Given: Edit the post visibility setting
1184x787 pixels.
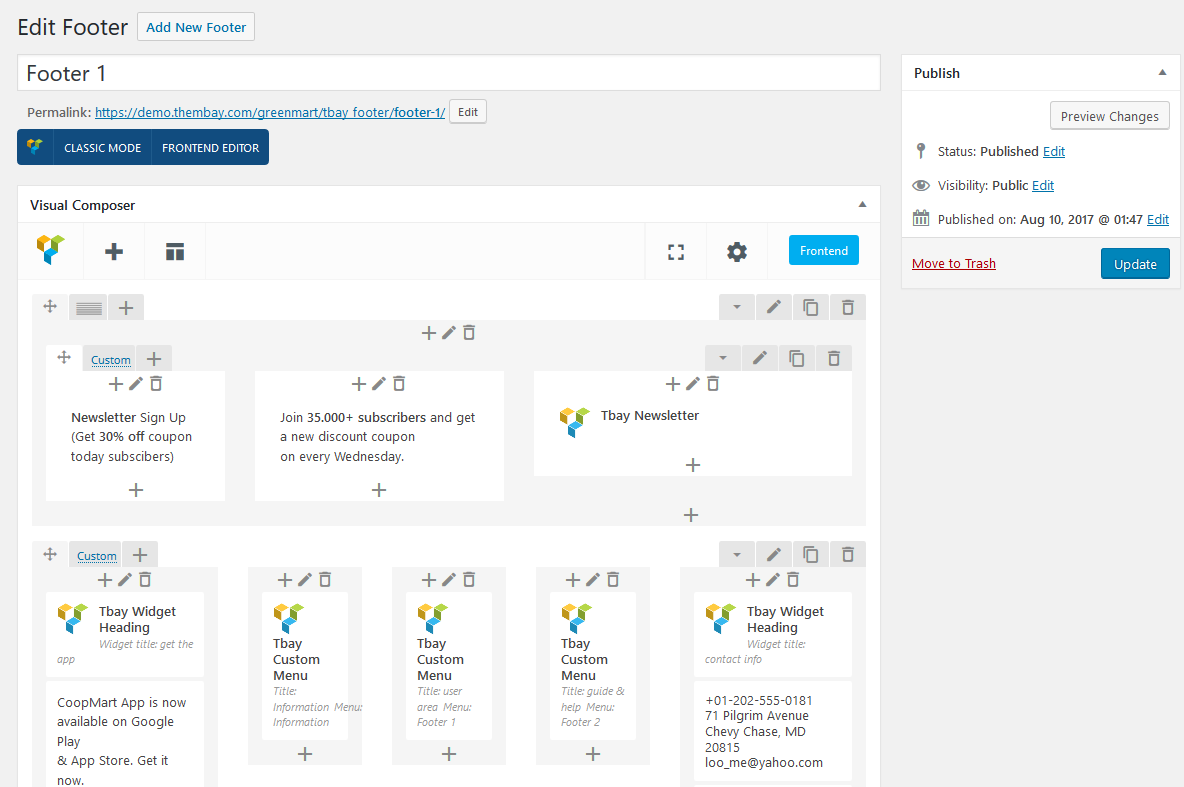Looking at the screenshot, I should [1043, 185].
